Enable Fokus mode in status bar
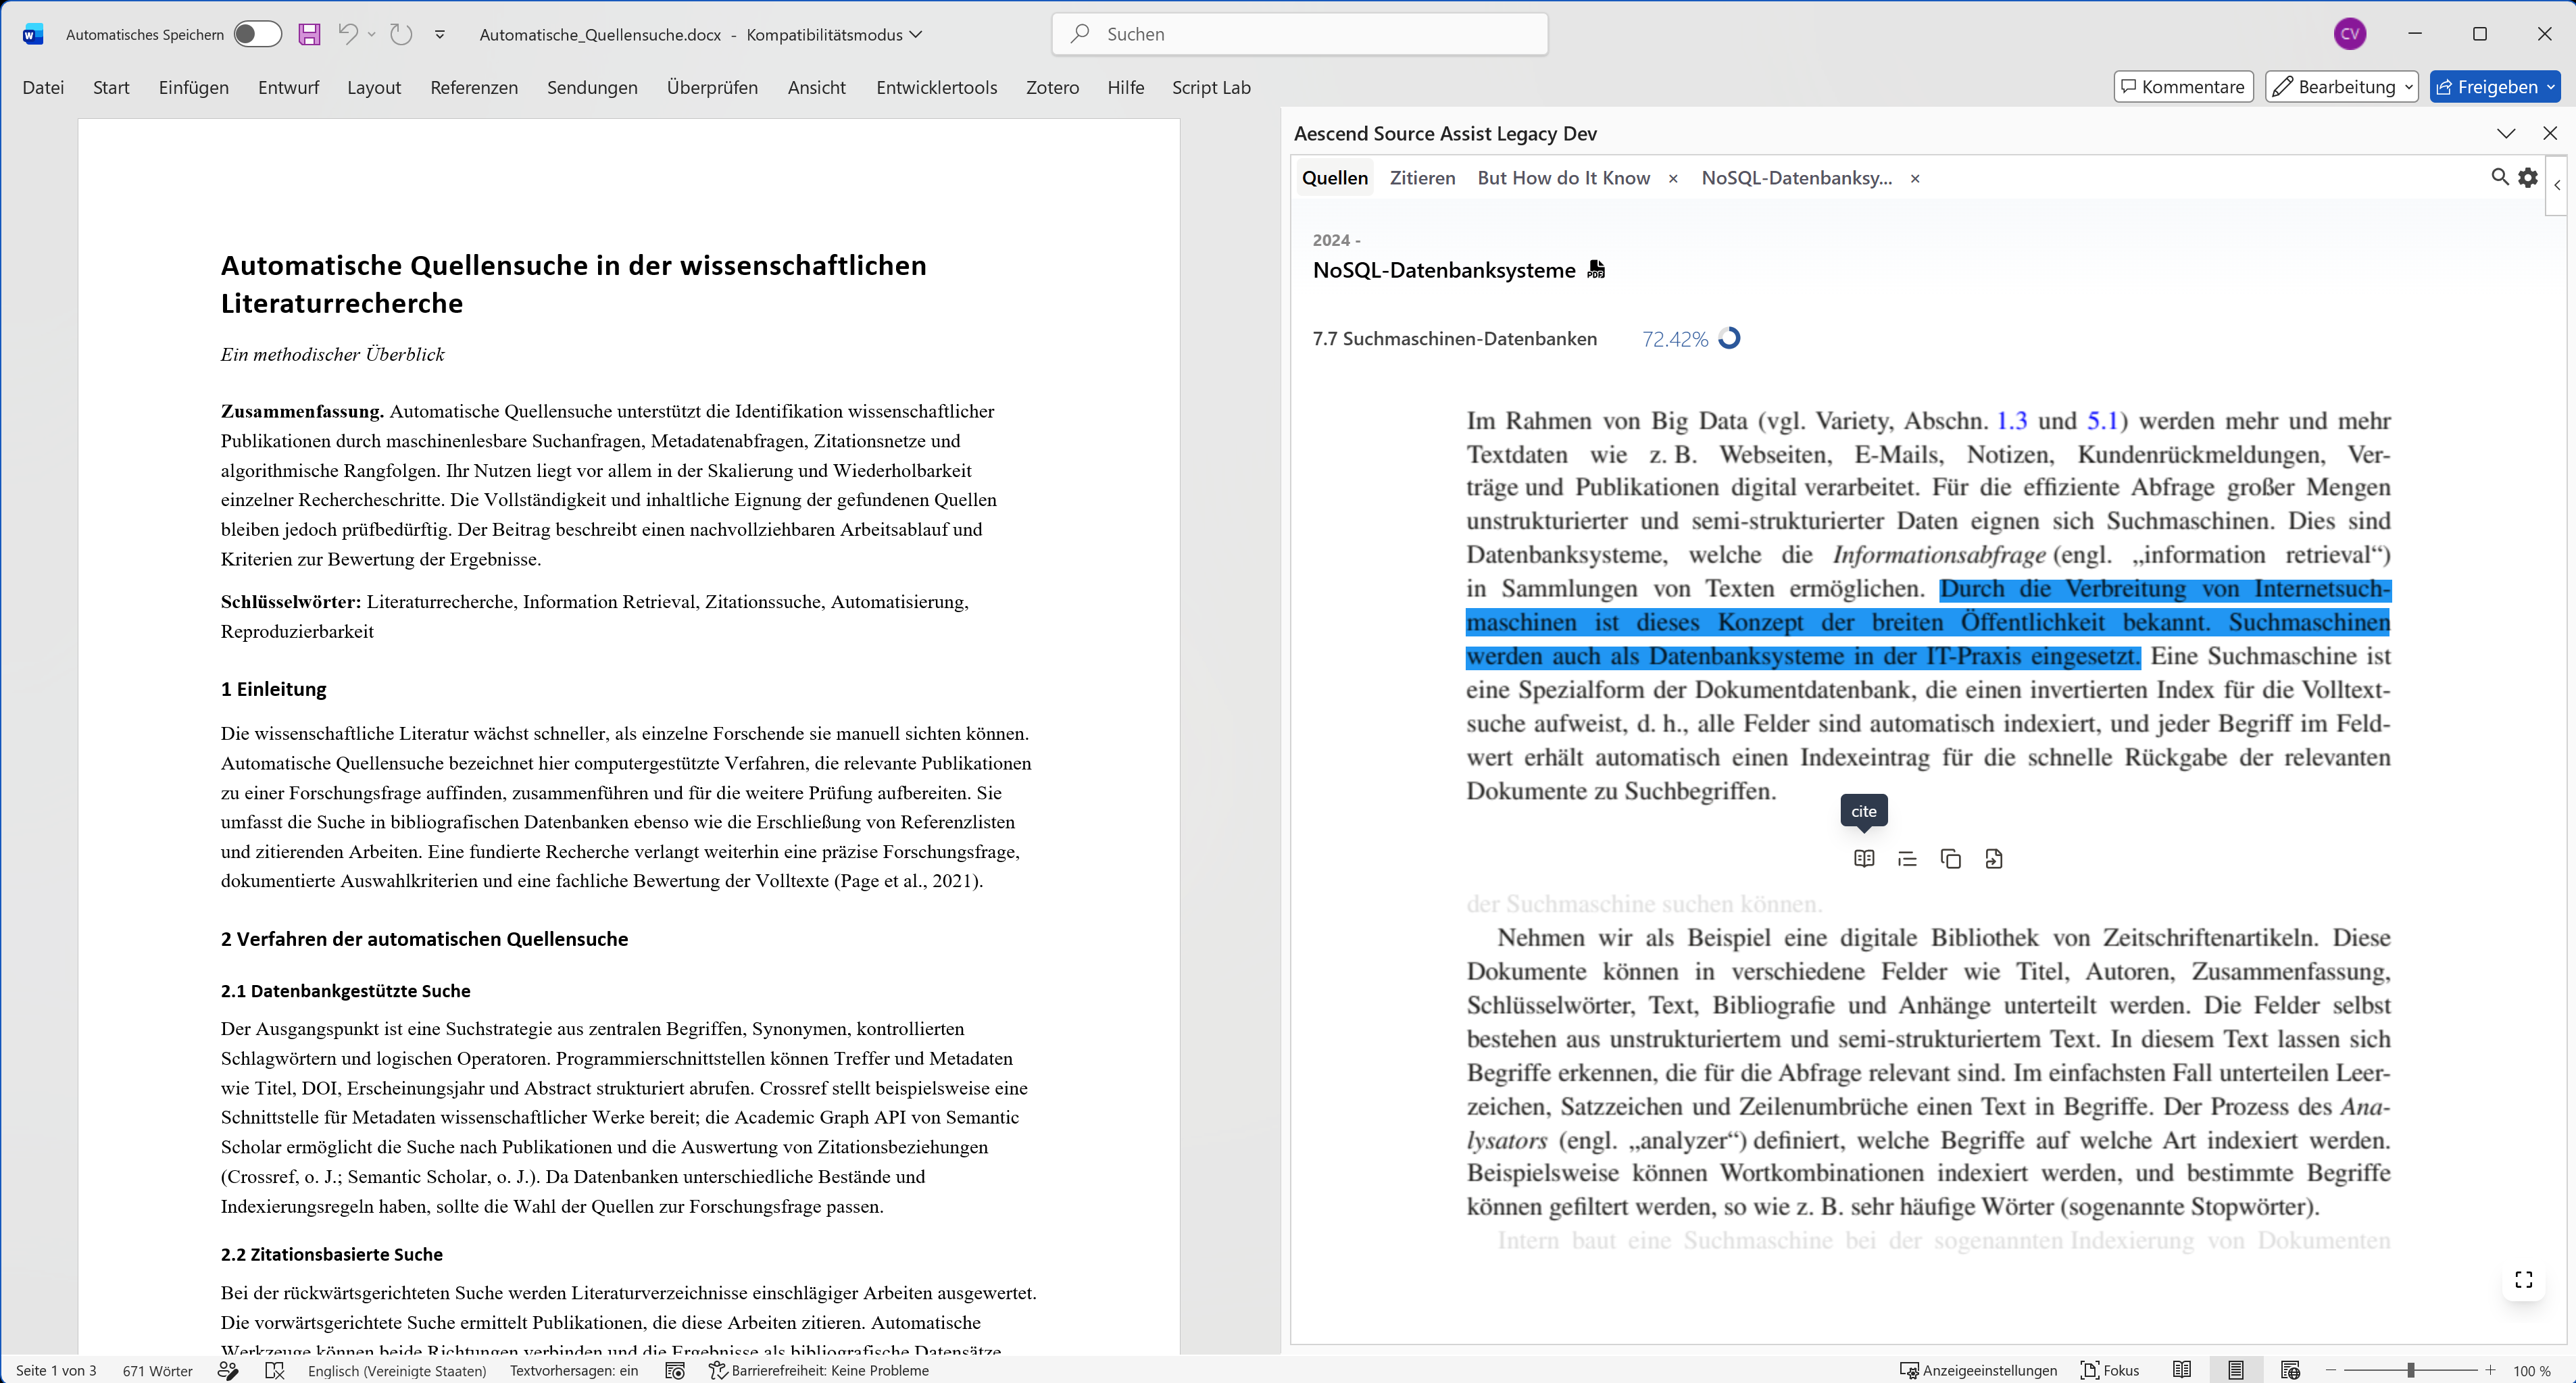Image resolution: width=2576 pixels, height=1383 pixels. (2109, 1370)
